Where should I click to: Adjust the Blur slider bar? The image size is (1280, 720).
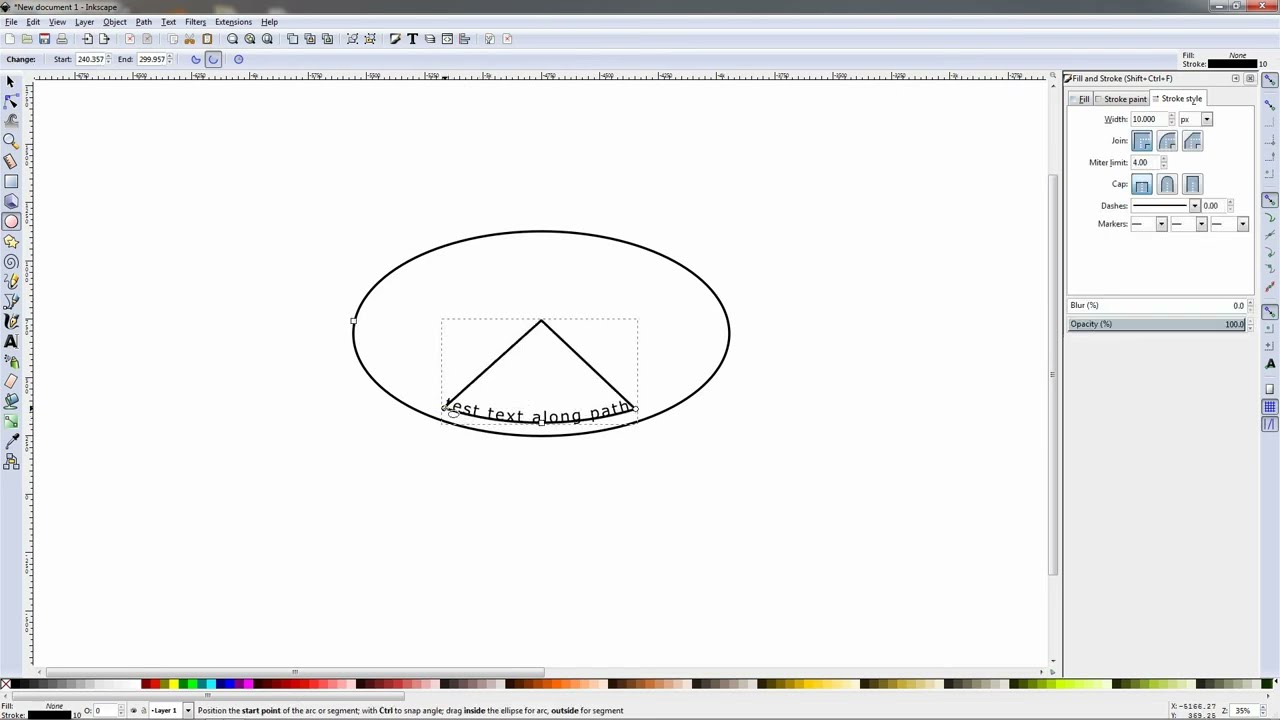point(1158,305)
